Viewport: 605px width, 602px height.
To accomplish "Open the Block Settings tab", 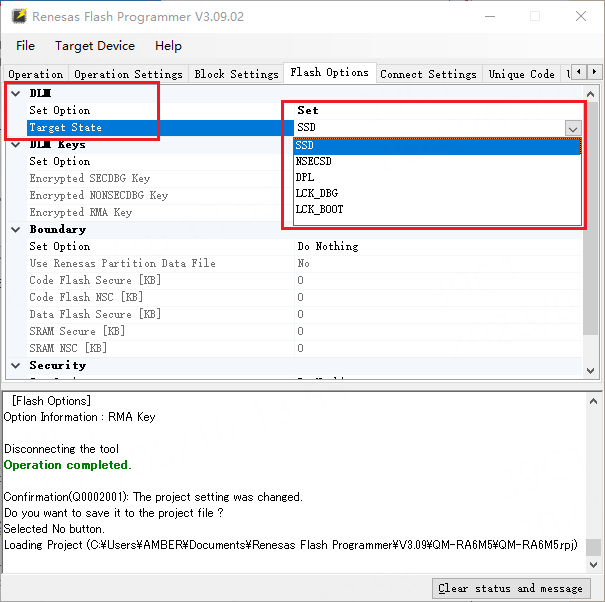I will point(236,74).
